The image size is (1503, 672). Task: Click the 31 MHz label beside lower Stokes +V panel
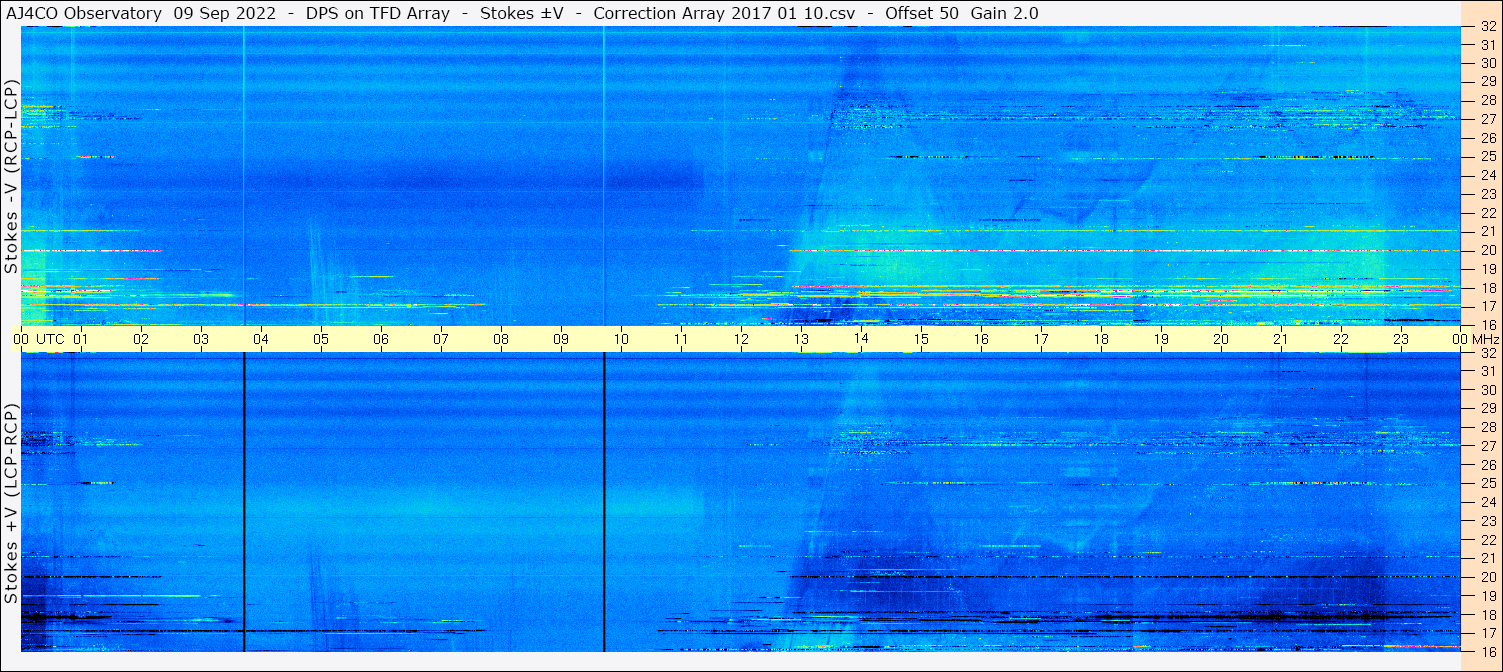(x=1488, y=371)
